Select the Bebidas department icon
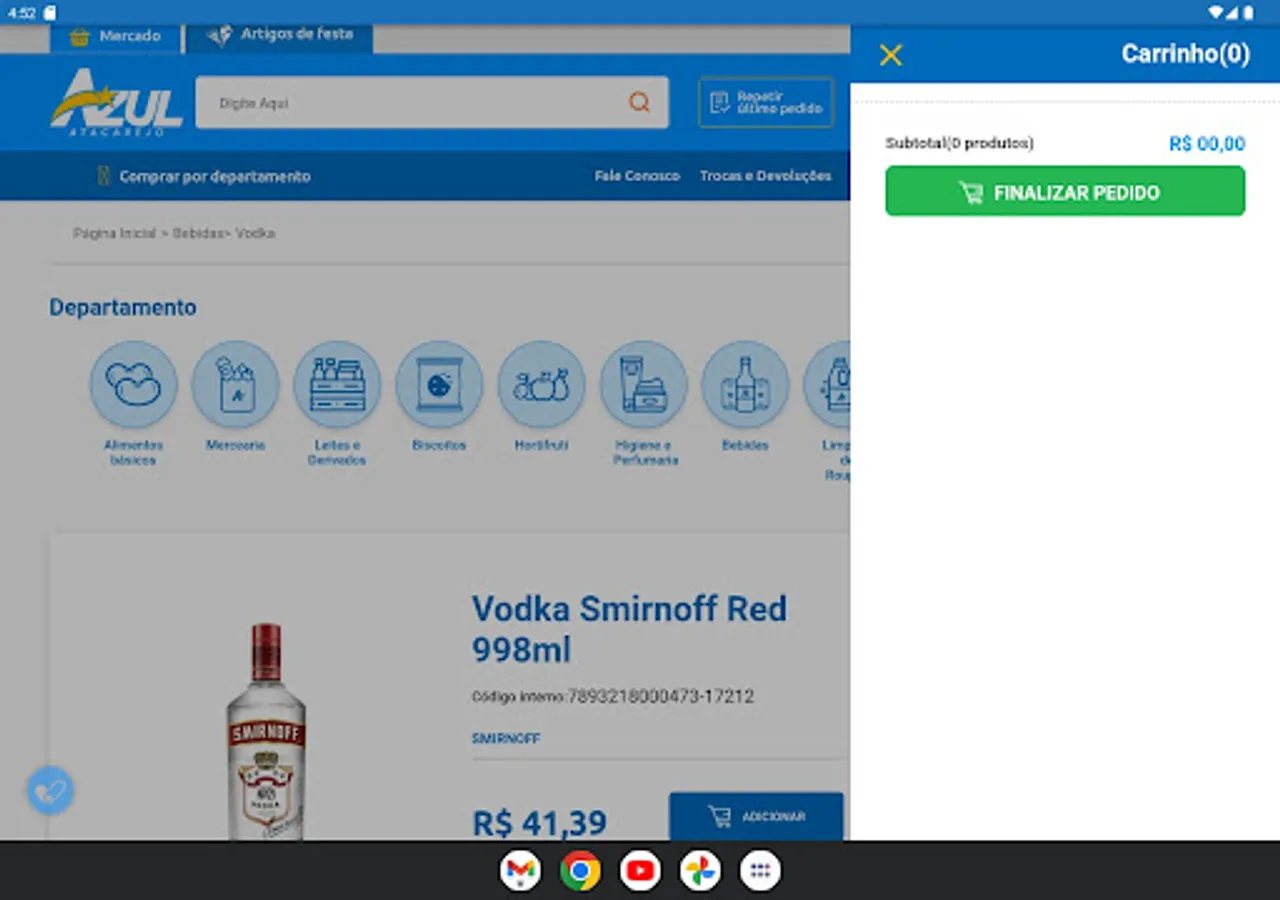This screenshot has width=1280, height=900. [745, 385]
